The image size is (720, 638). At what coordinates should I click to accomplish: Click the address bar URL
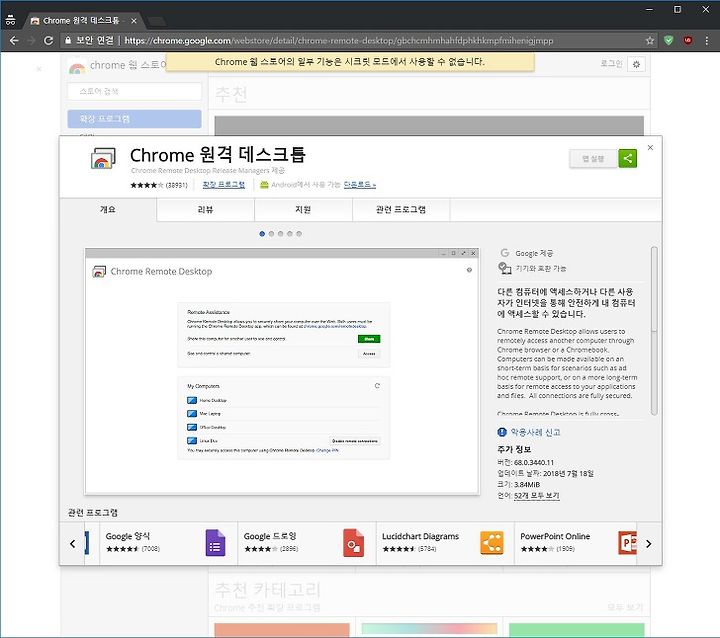pos(339,40)
